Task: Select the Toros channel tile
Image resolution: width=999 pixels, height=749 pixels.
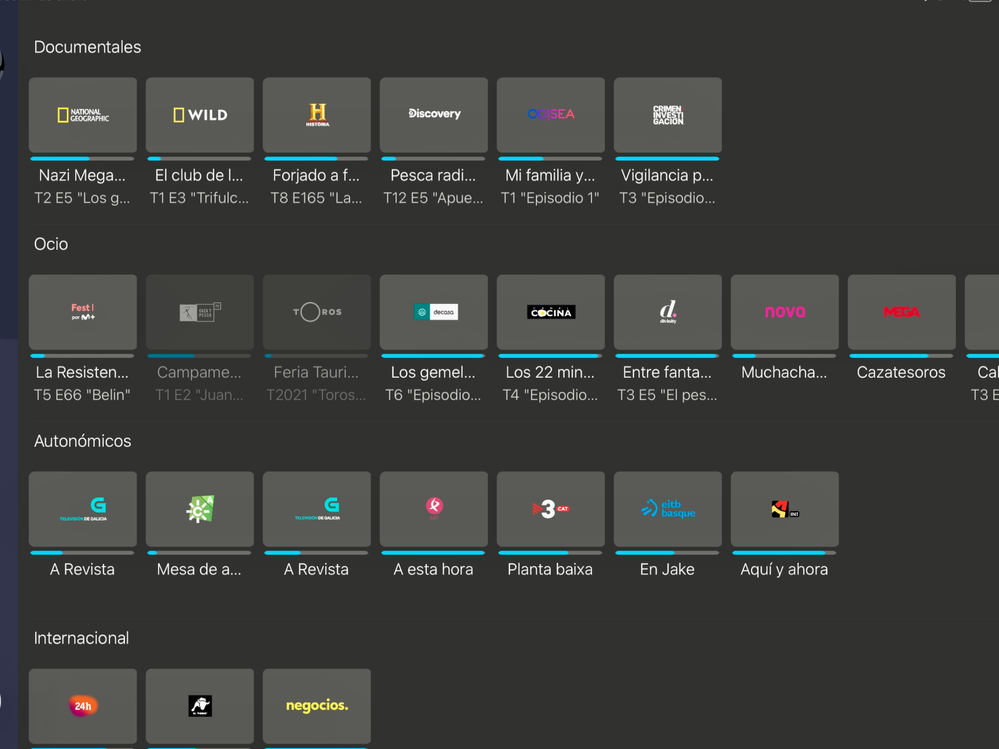Action: pos(316,311)
